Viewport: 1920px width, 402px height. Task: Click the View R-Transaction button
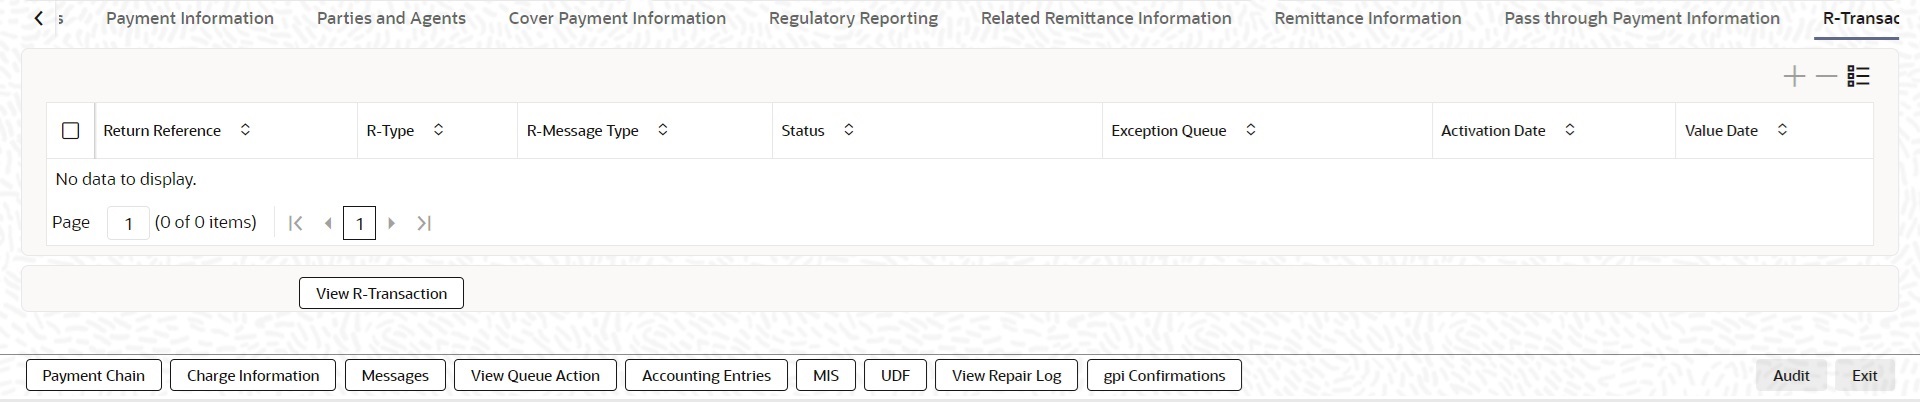[x=381, y=293]
